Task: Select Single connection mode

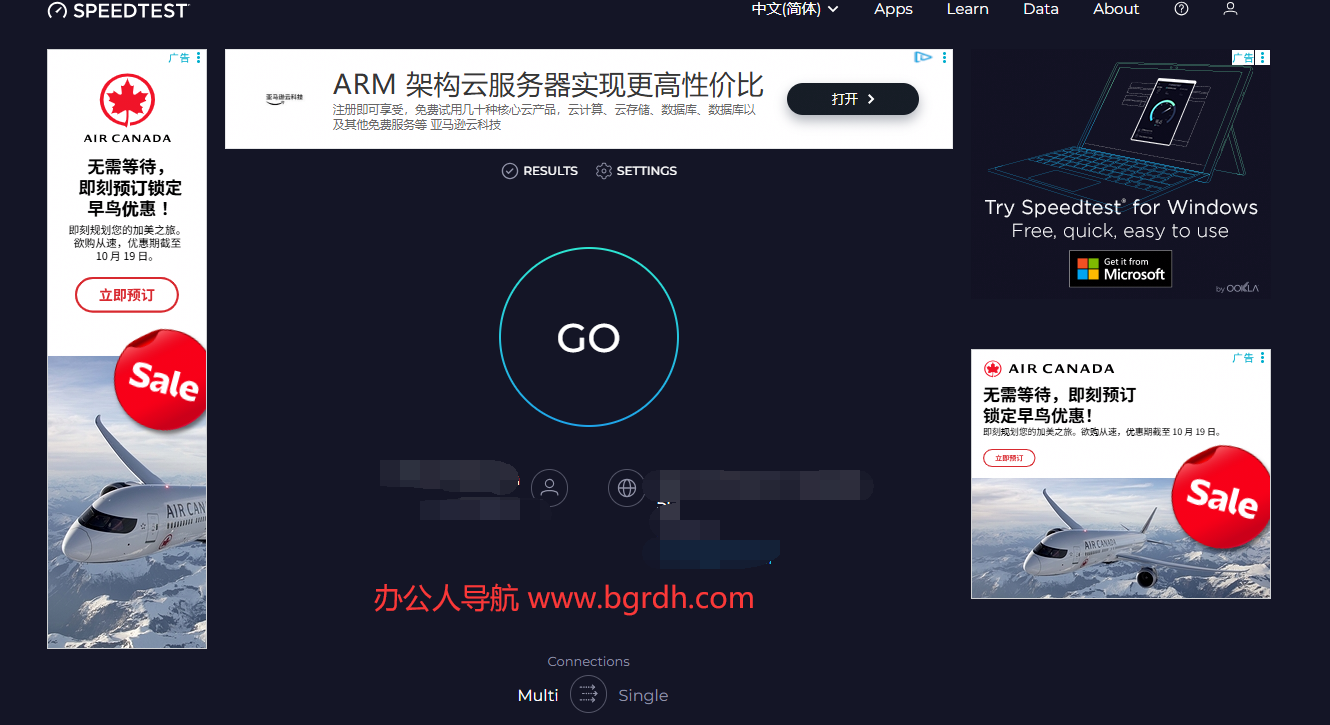Action: 643,695
